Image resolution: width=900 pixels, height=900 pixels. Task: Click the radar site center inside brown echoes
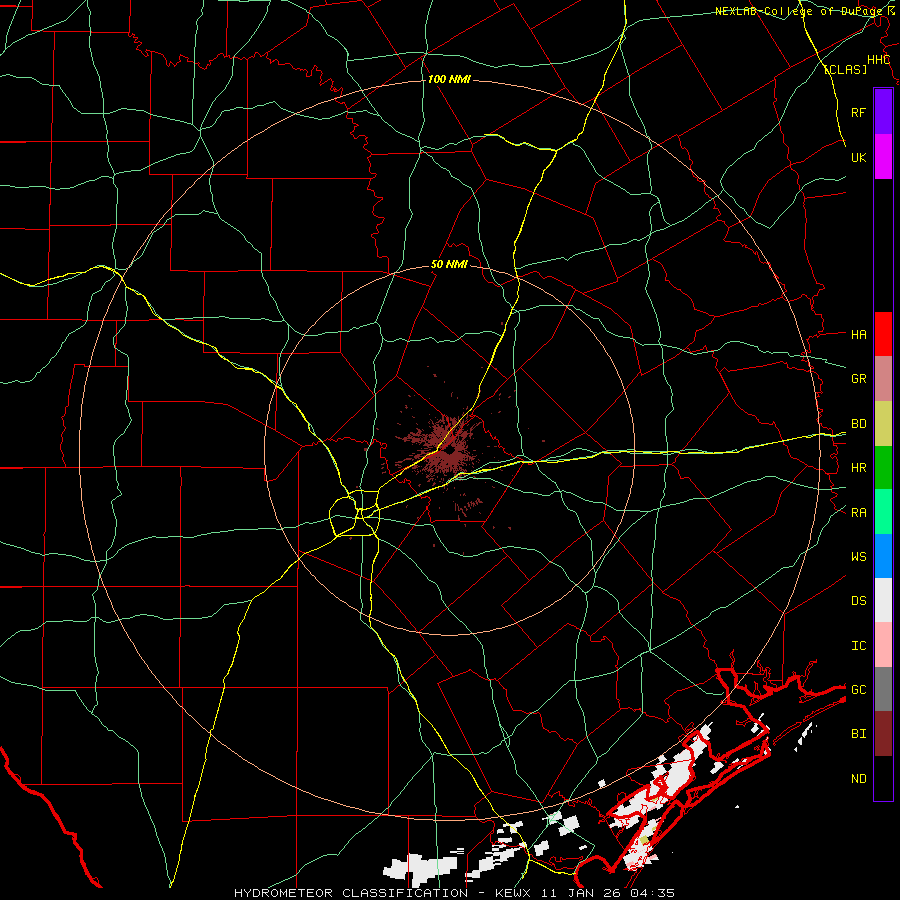click(x=449, y=451)
